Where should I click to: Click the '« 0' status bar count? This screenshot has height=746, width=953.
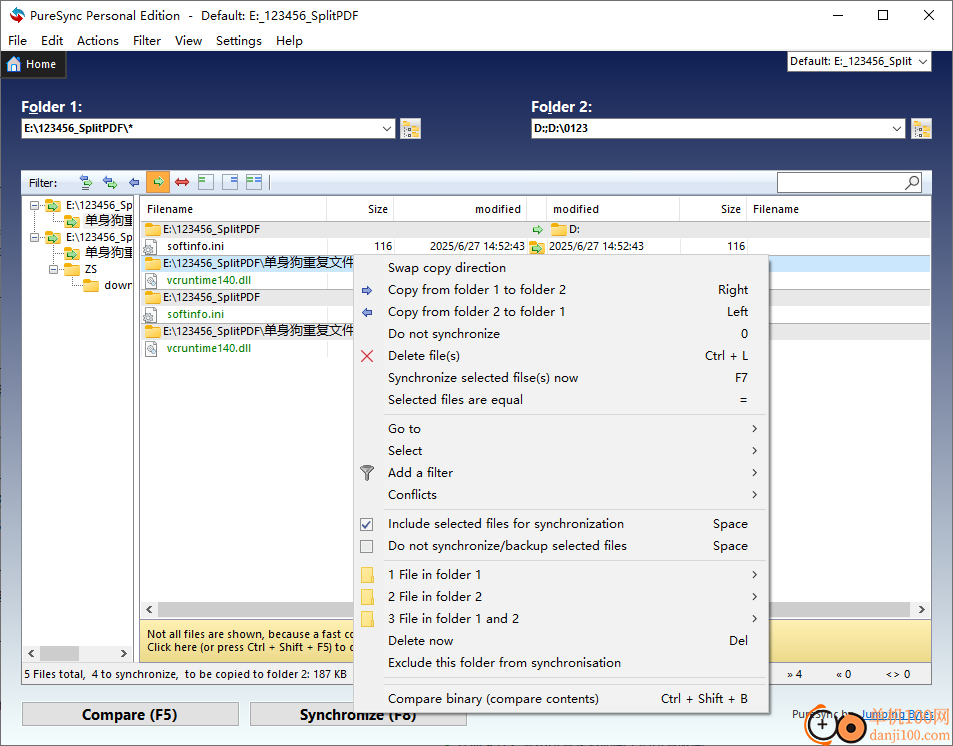844,674
